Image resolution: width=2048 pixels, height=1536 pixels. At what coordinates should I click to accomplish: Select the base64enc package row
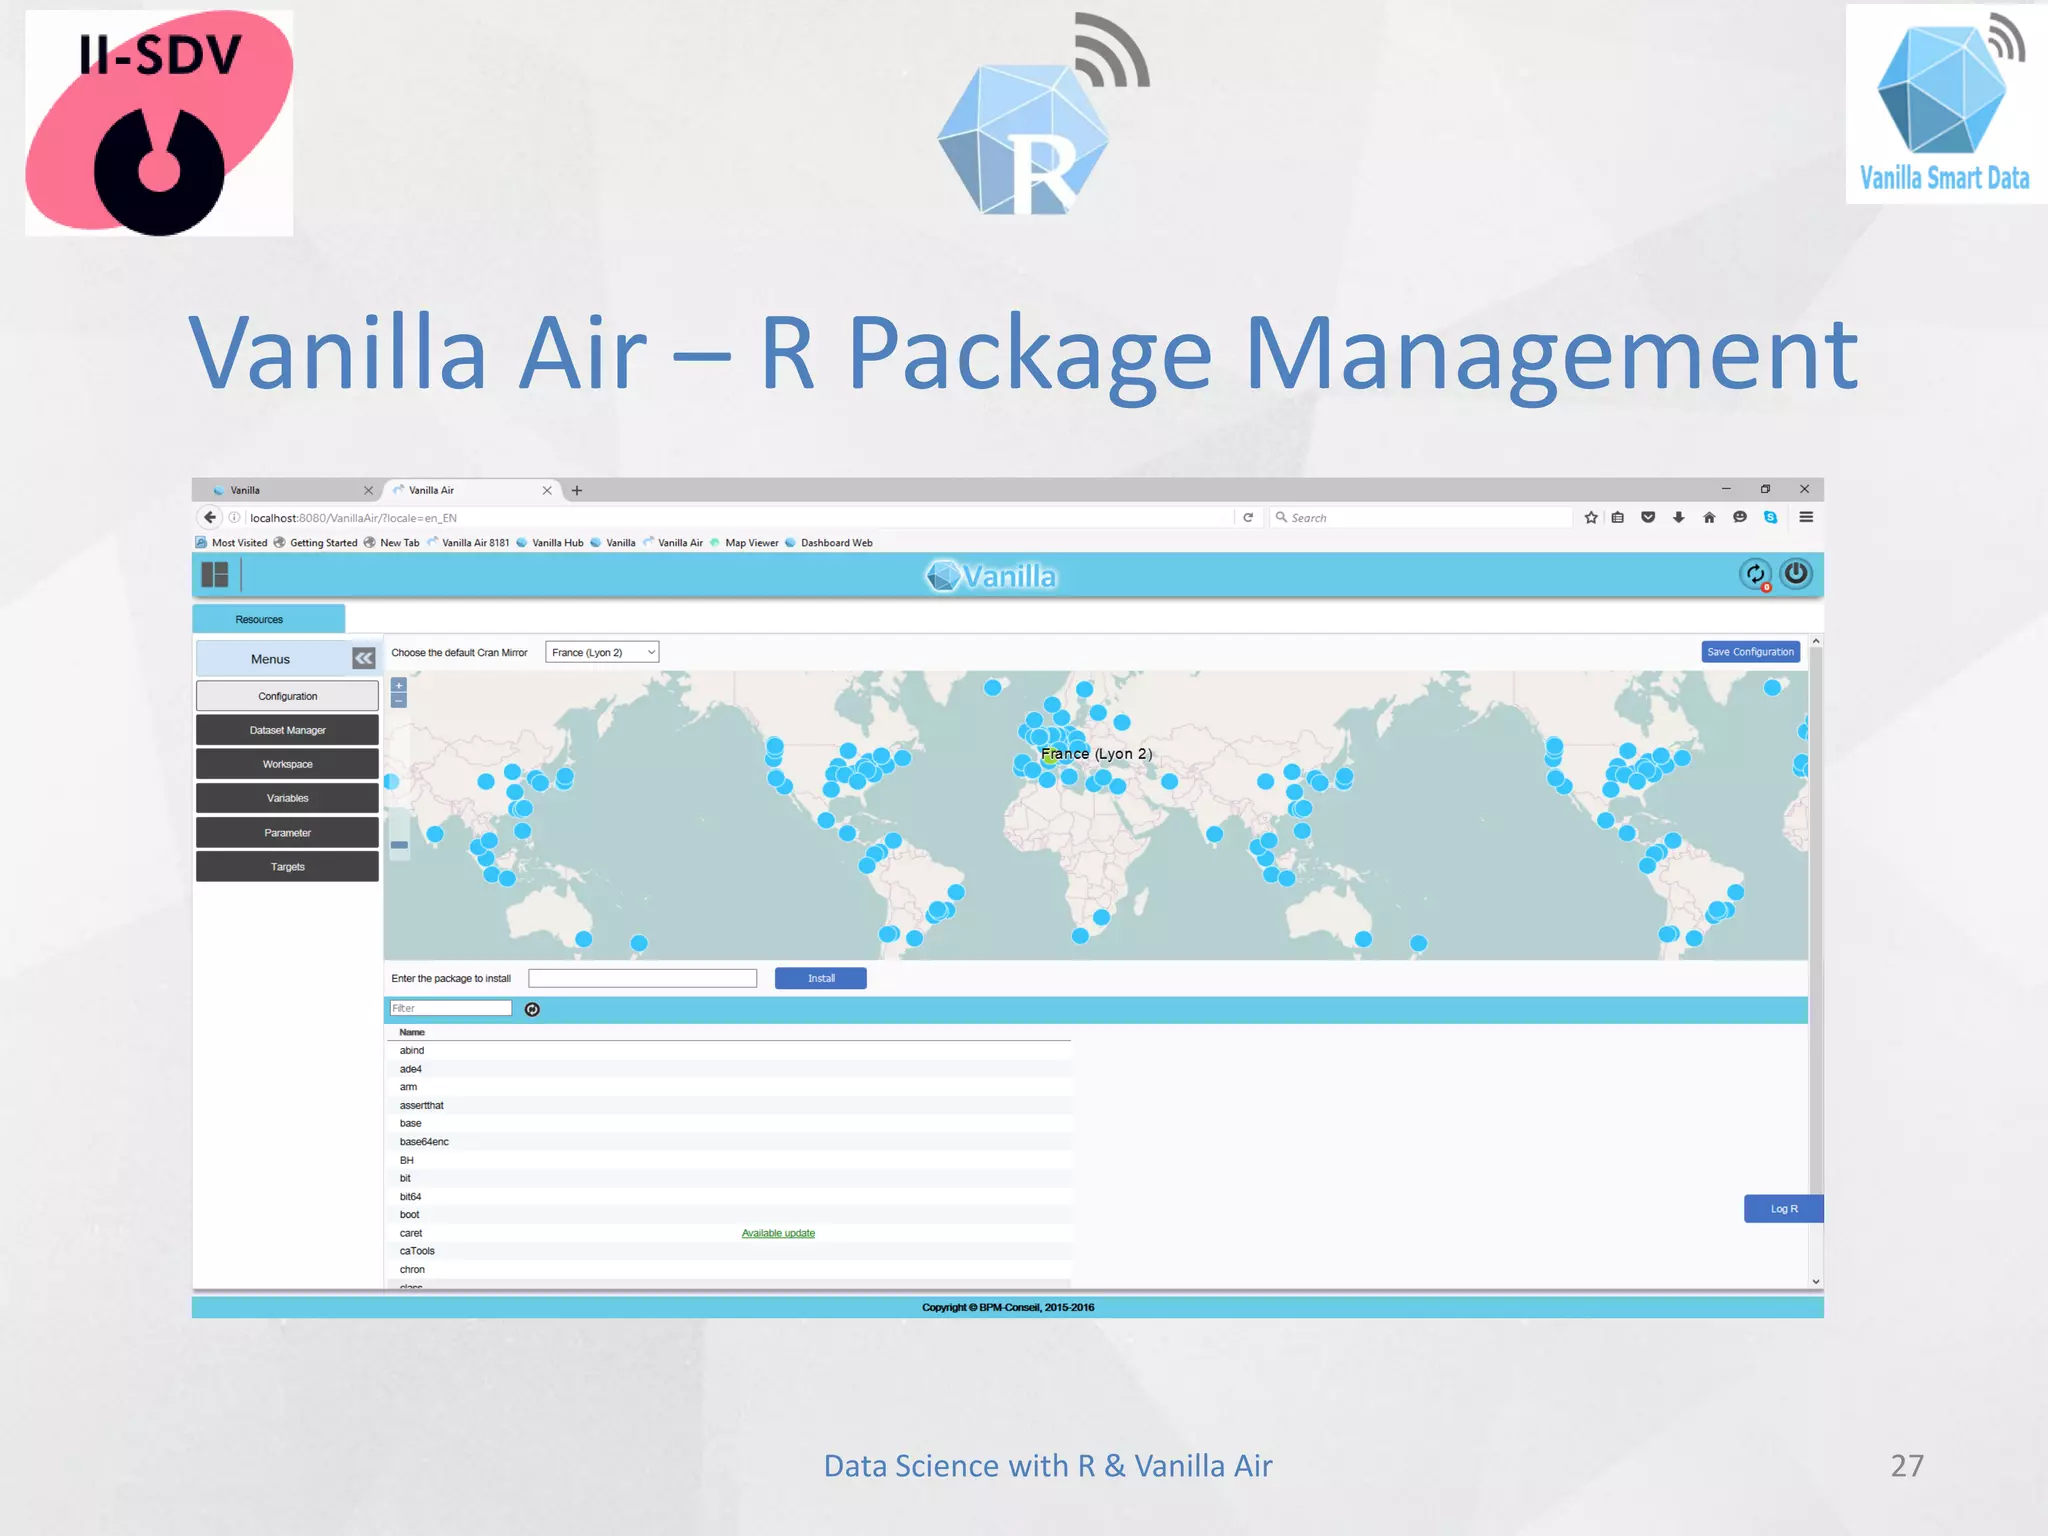729,1142
